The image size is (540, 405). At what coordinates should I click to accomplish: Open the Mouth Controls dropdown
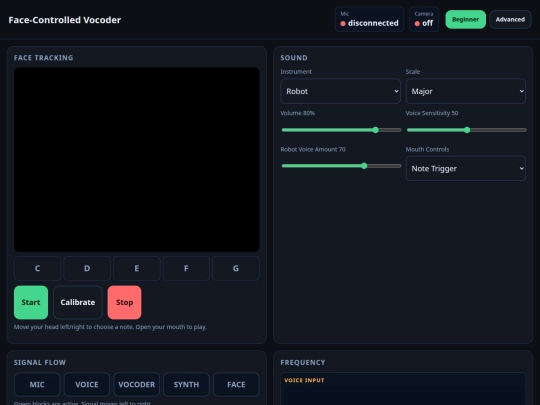[x=466, y=168]
